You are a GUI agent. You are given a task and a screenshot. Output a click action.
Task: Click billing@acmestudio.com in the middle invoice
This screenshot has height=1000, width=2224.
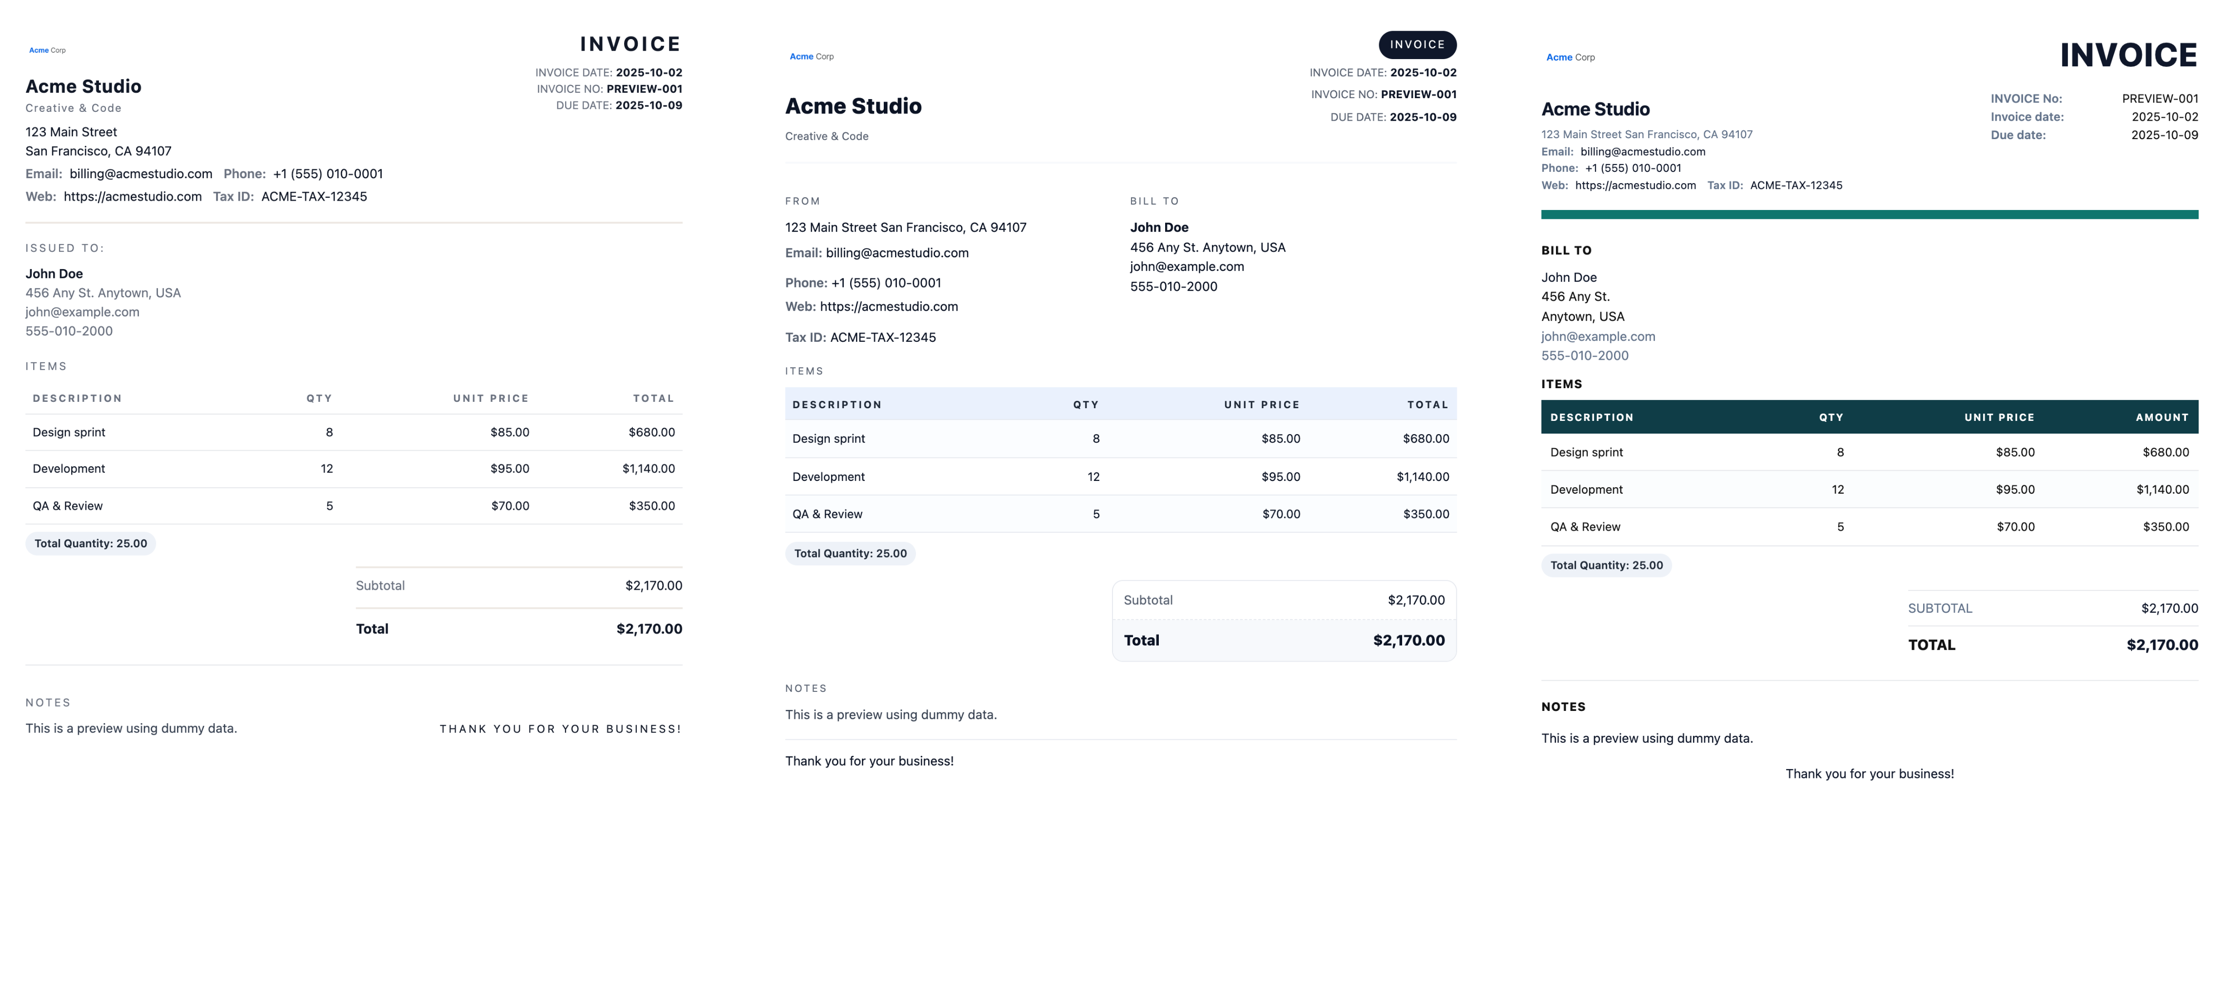pos(896,254)
